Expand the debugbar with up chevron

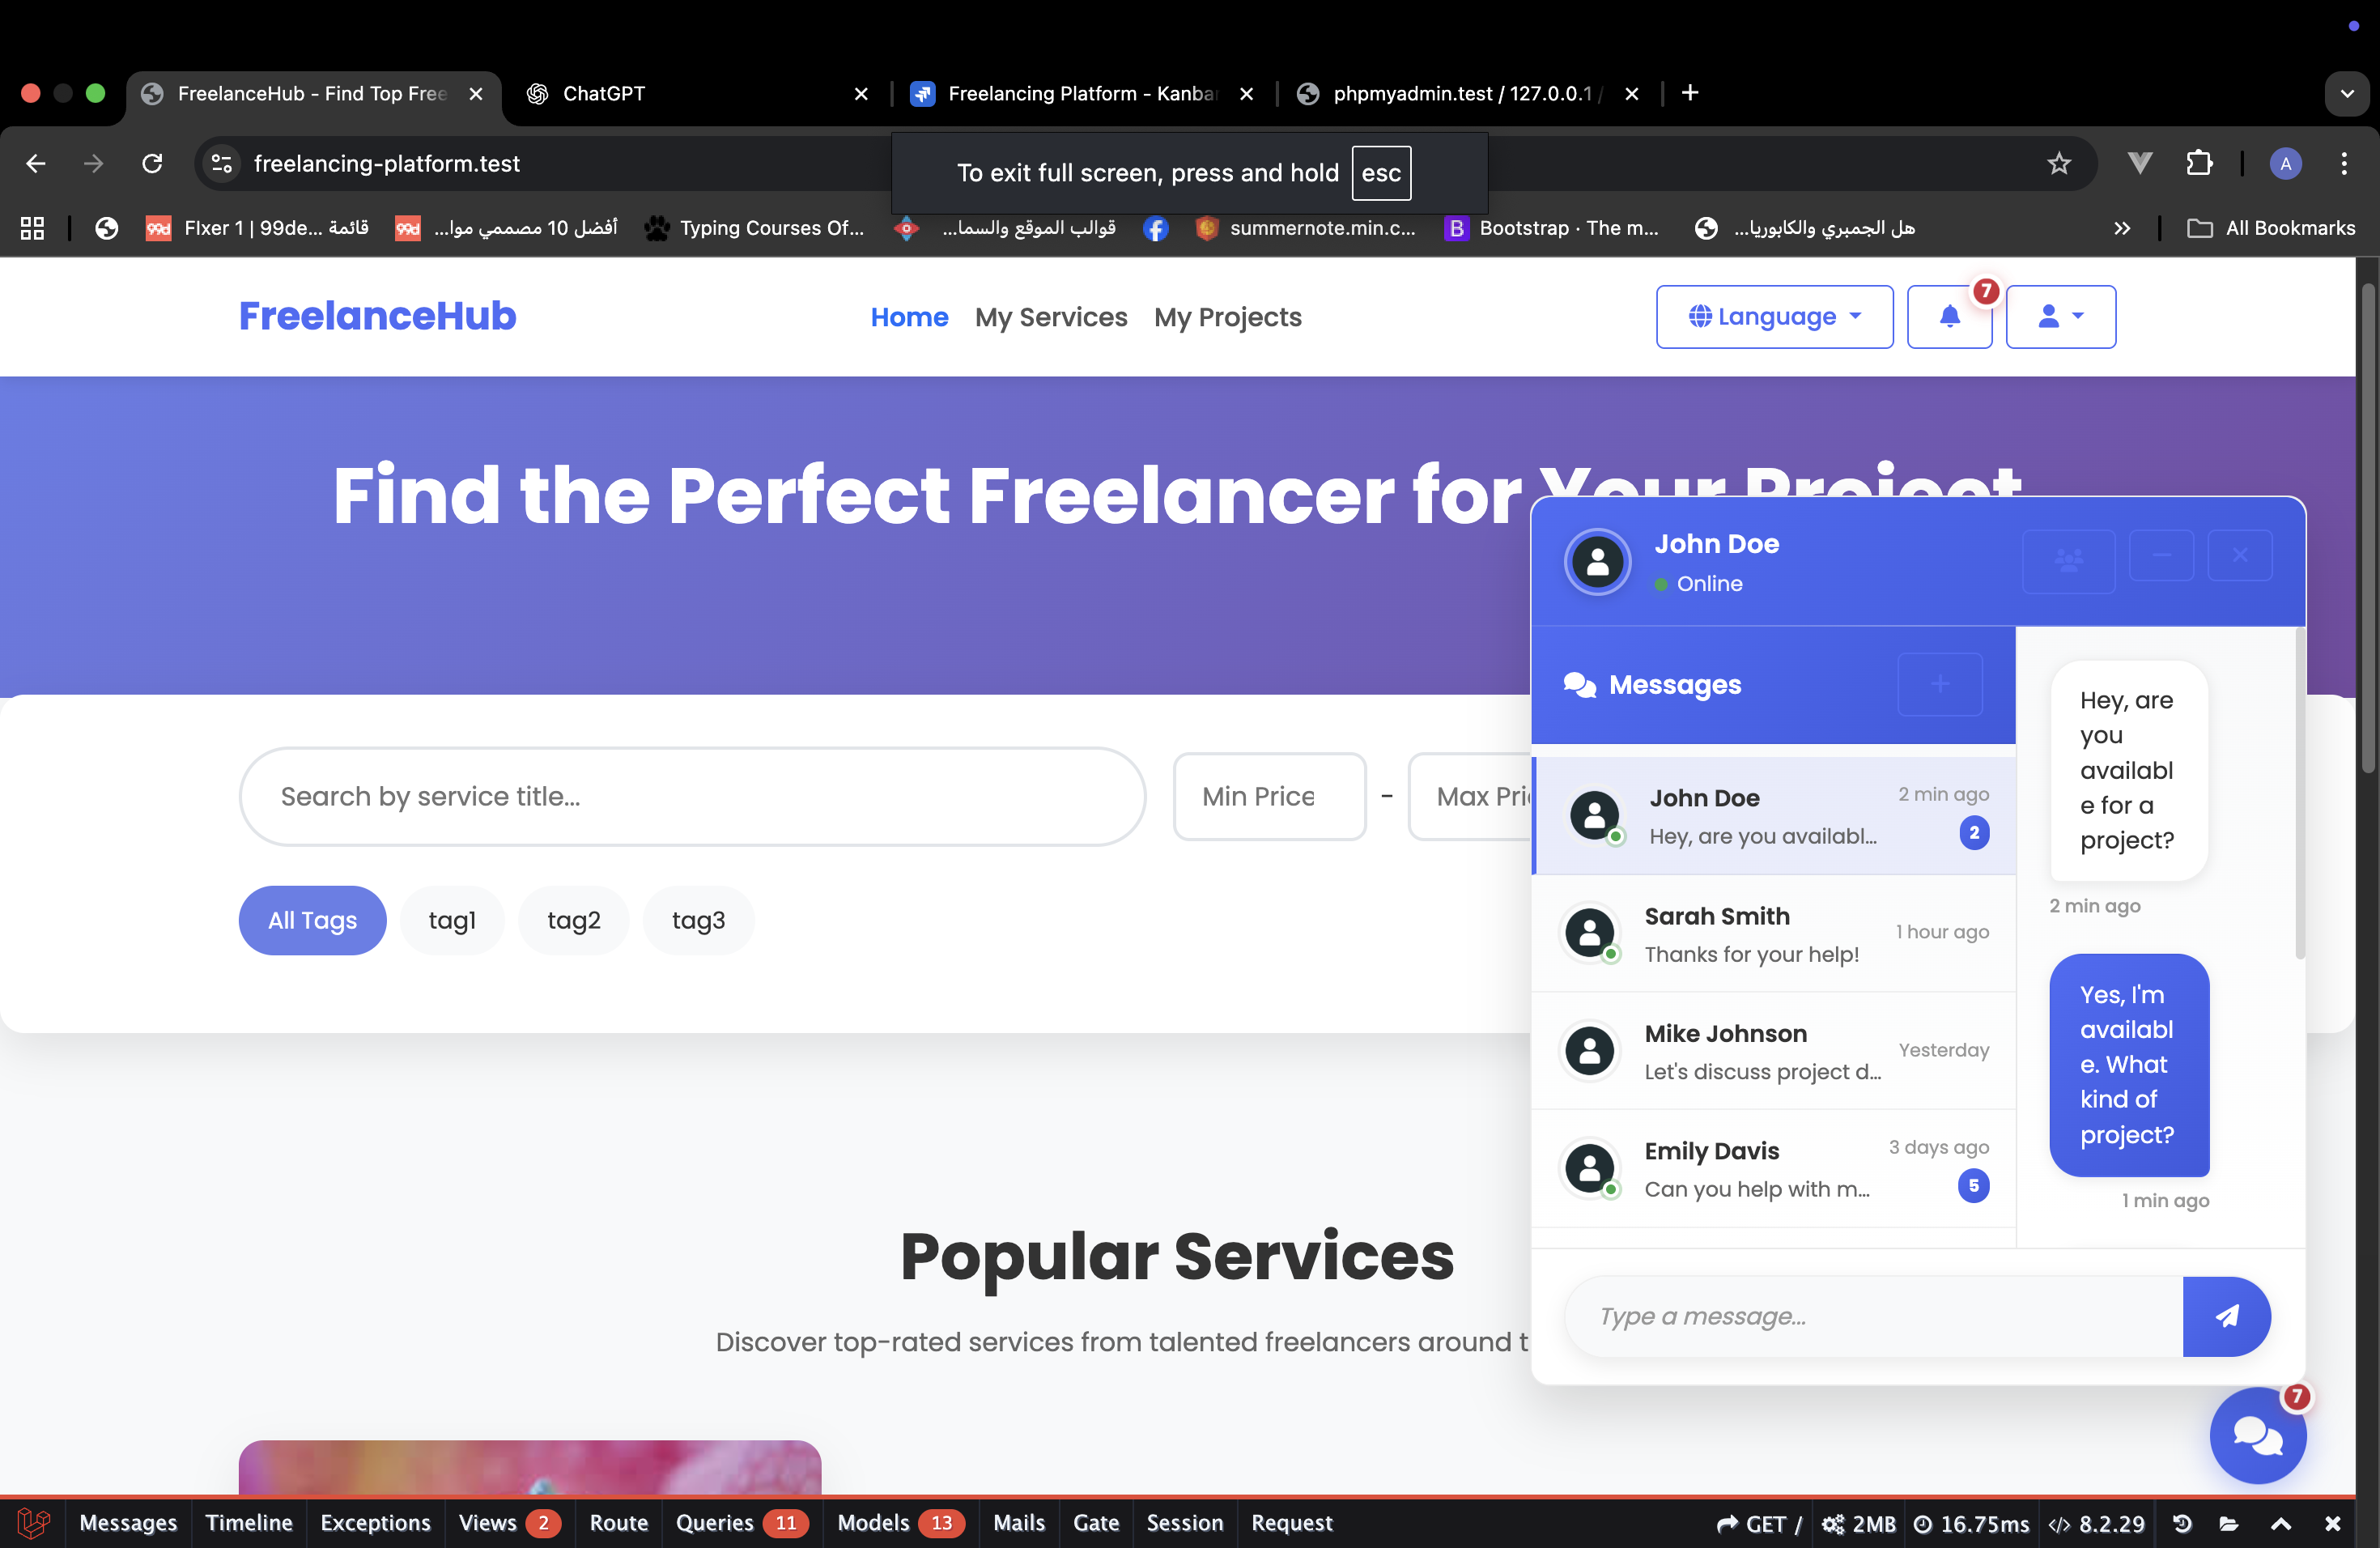pos(2280,1523)
